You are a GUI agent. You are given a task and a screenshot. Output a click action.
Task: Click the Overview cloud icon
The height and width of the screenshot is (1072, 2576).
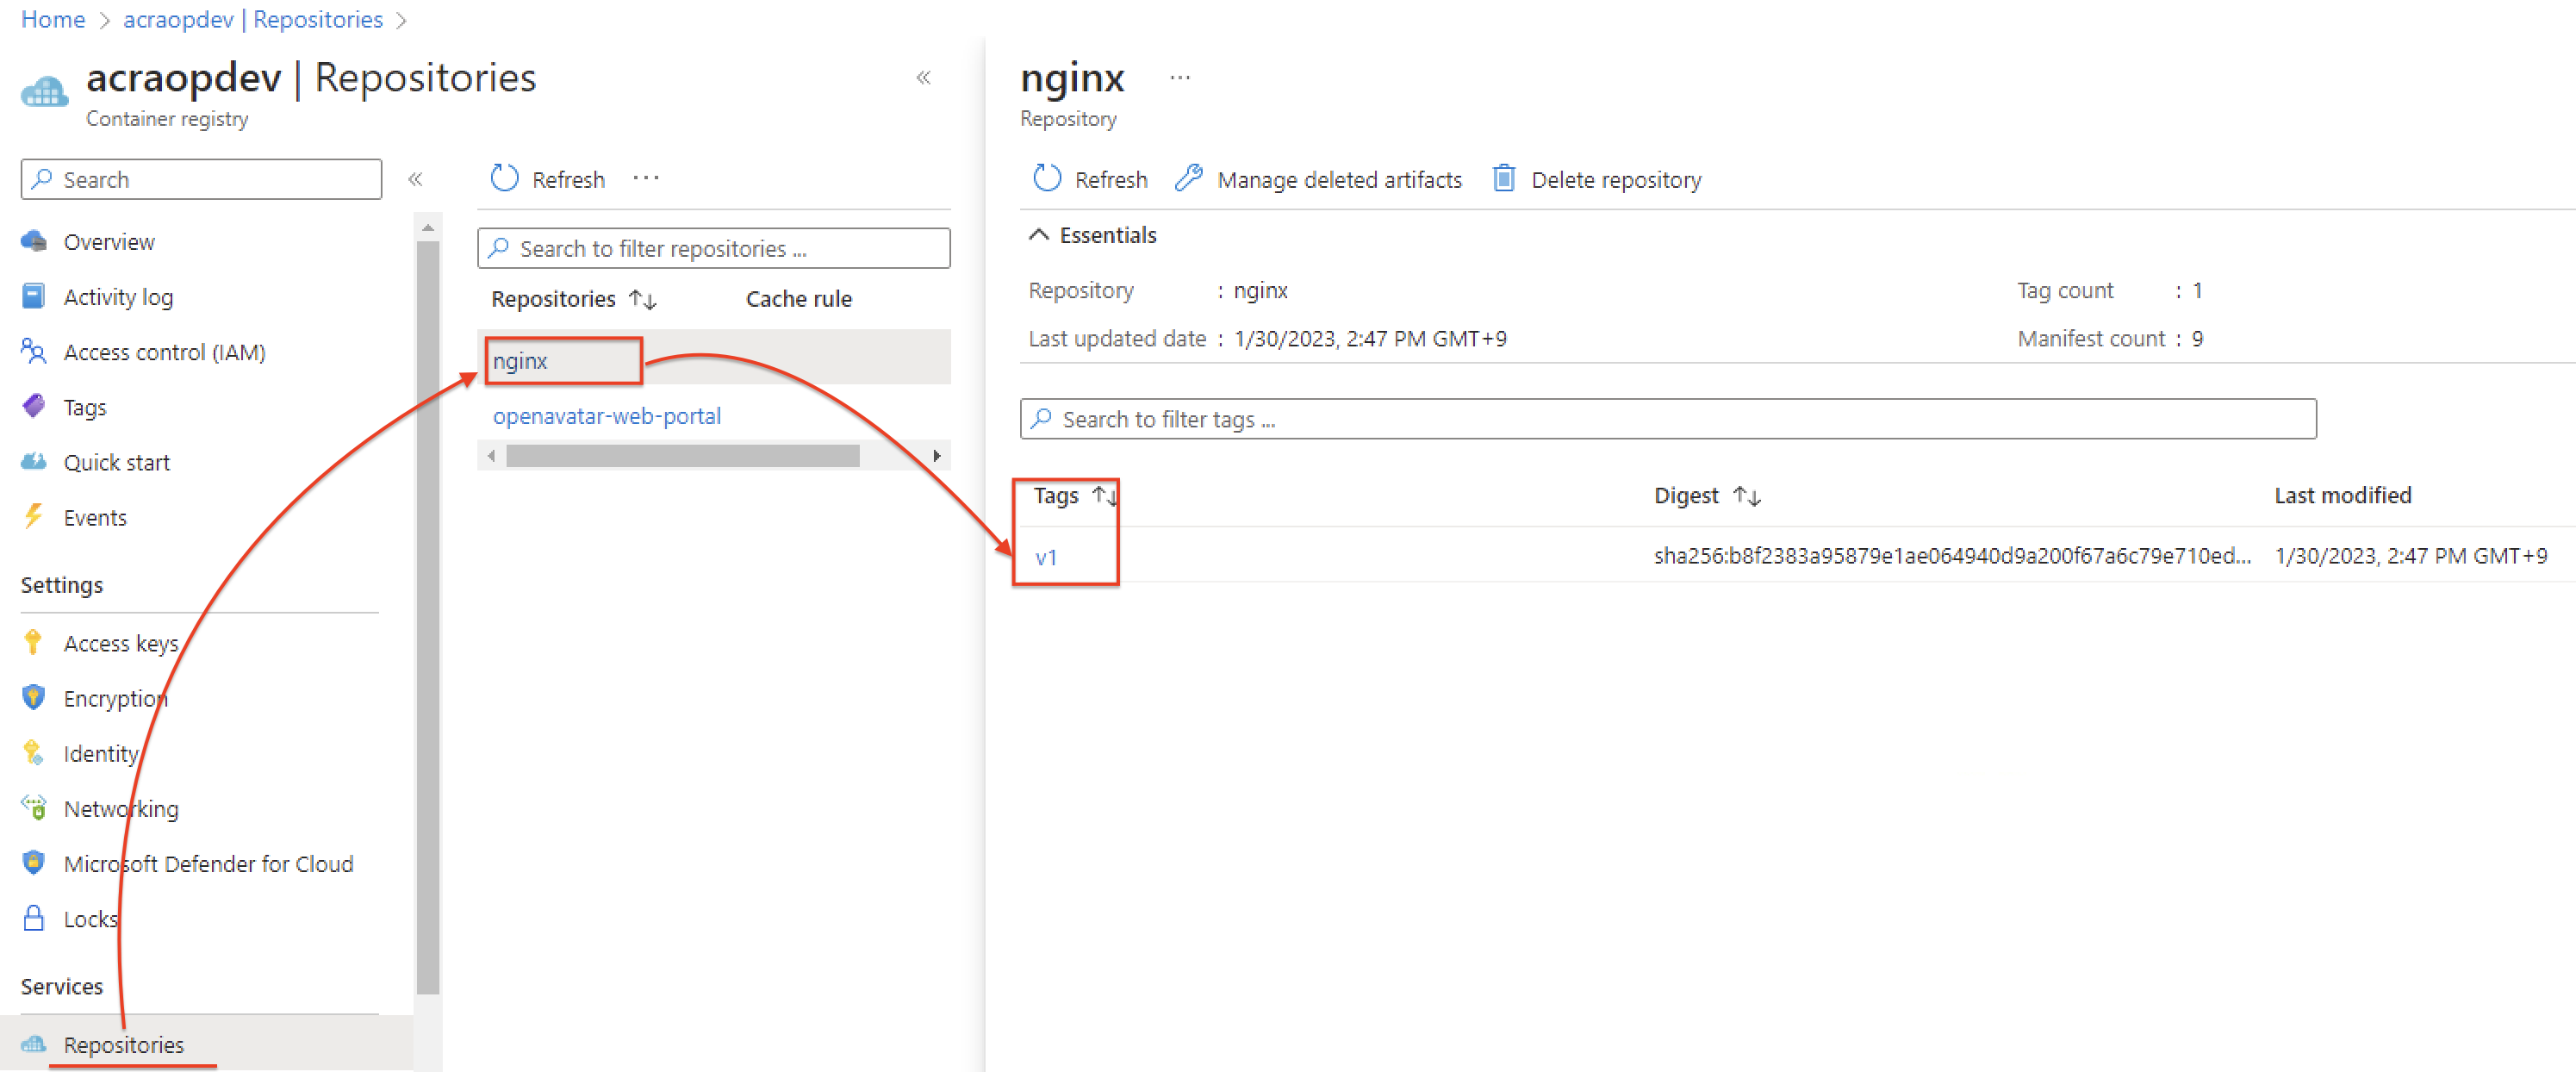[34, 241]
